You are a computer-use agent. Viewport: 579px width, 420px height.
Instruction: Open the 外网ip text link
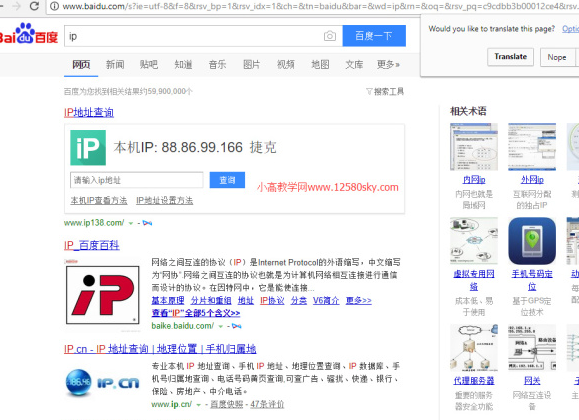pos(532,180)
